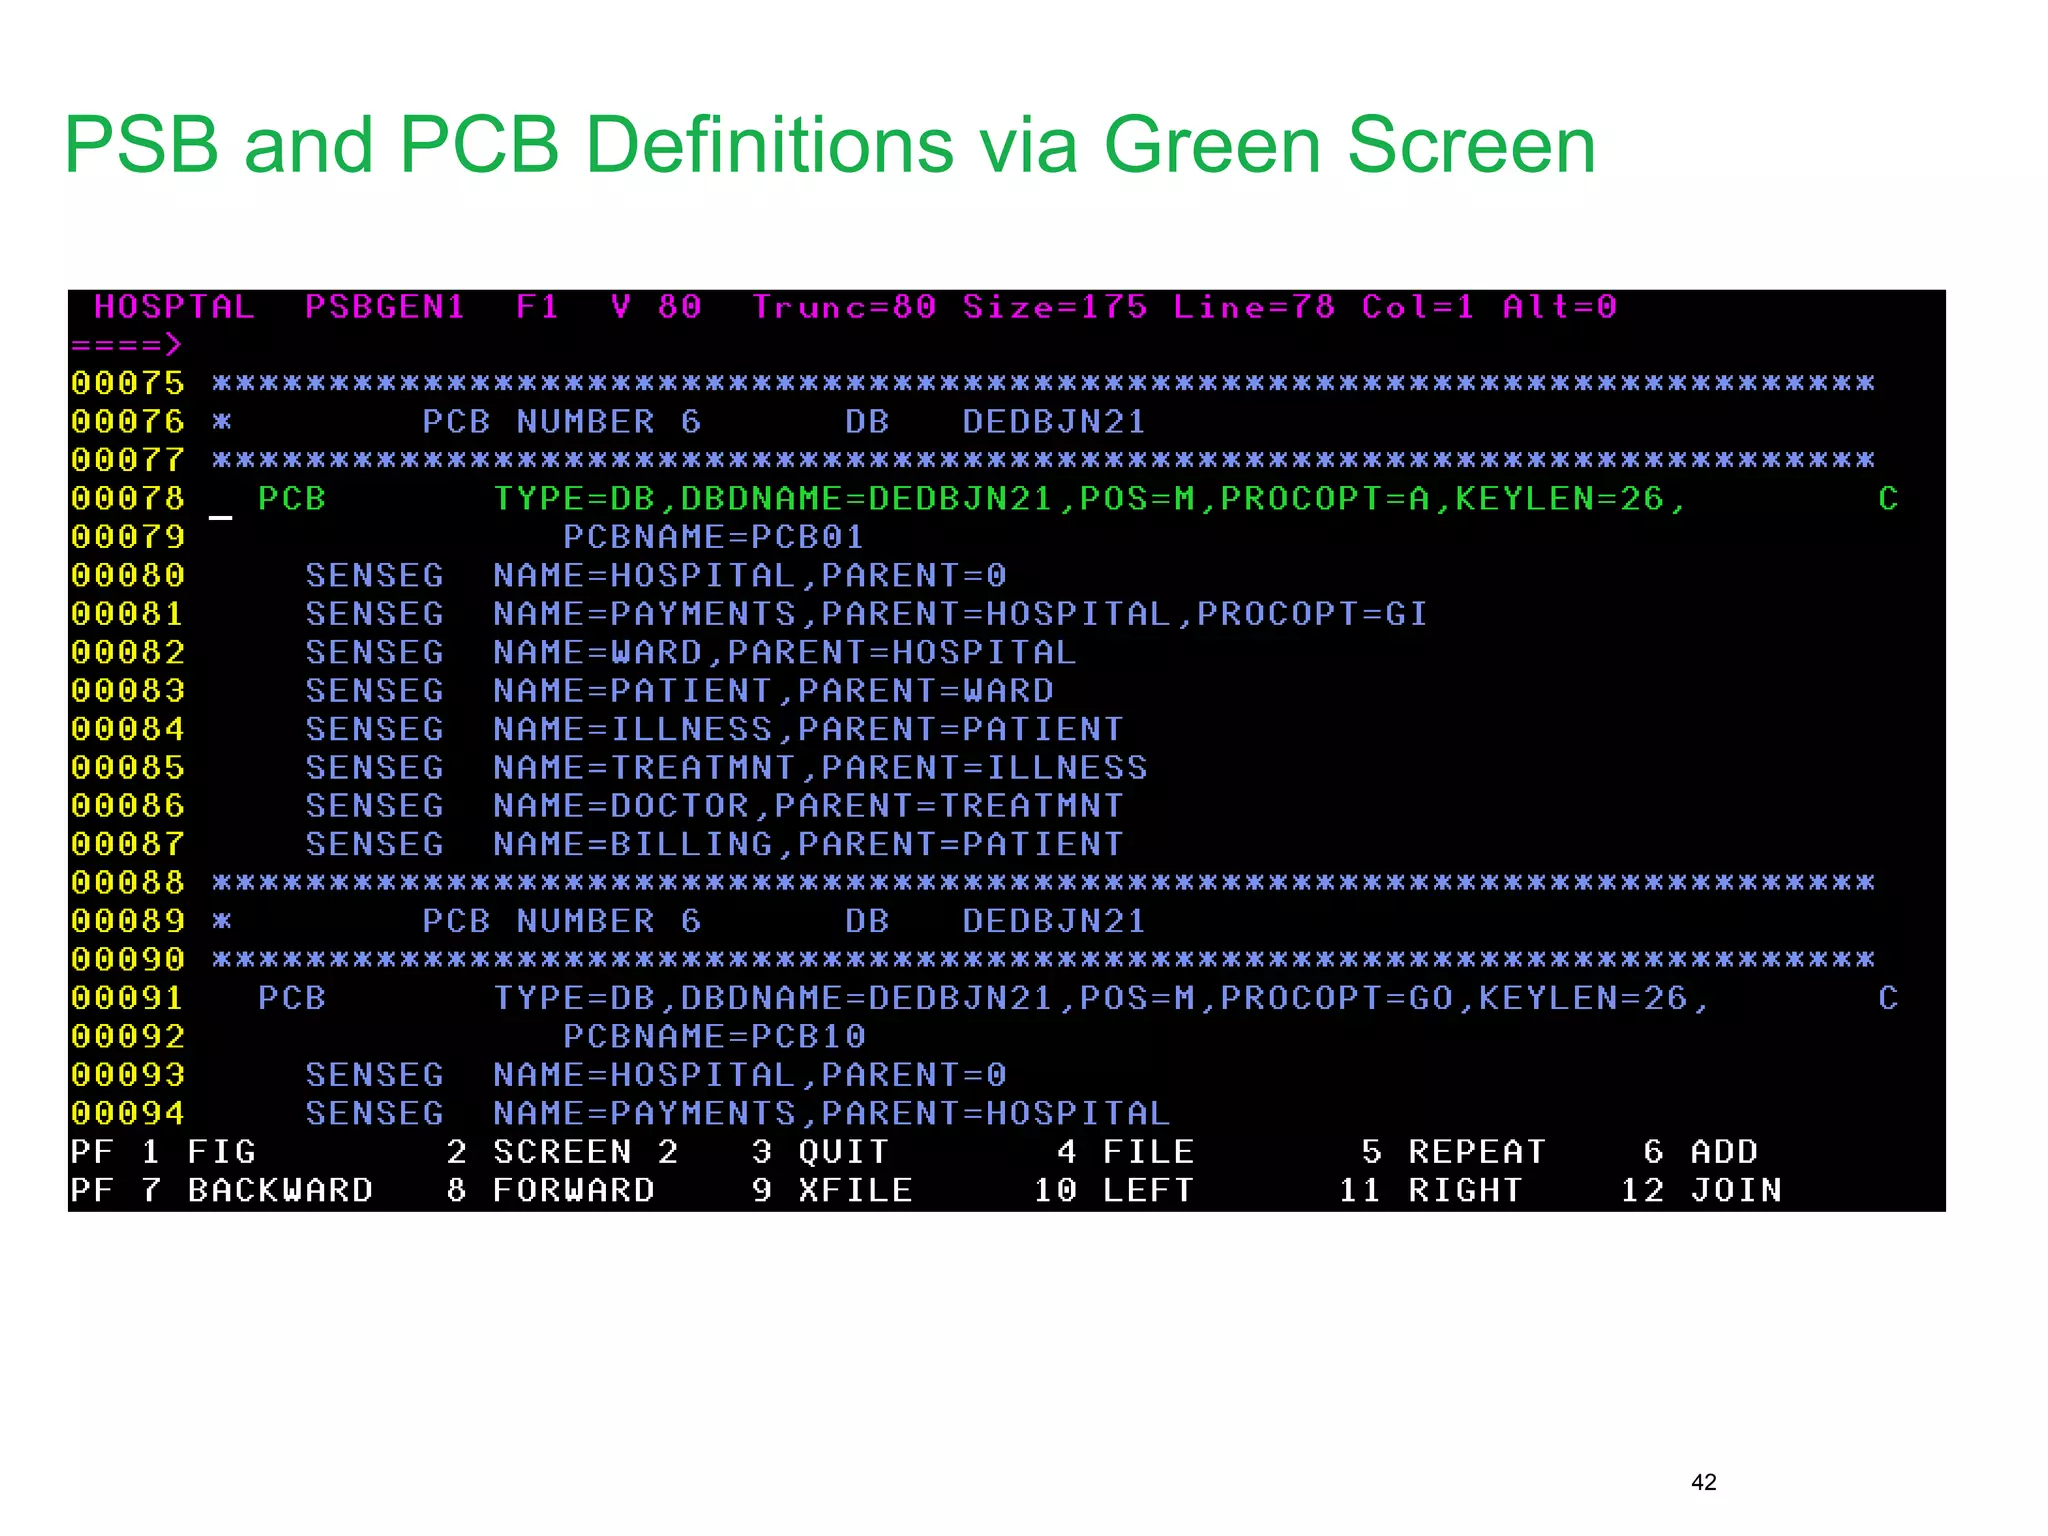2048x1536 pixels.
Task: Click PF 7 BACKWARD key label
Action: coord(221,1190)
